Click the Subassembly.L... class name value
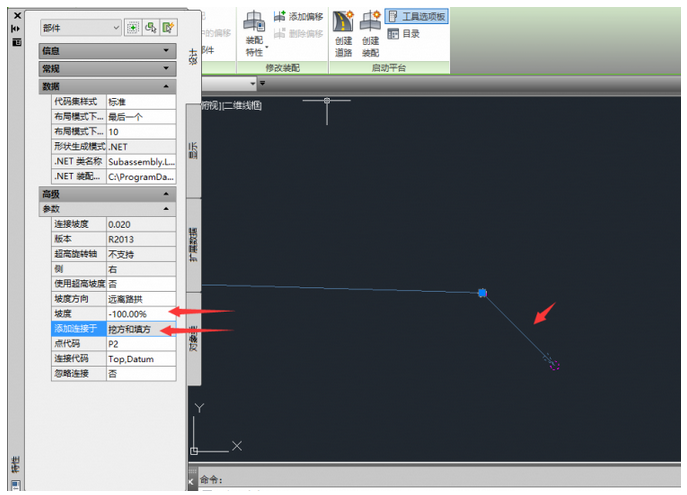Image resolution: width=687 pixels, height=495 pixels. click(141, 162)
